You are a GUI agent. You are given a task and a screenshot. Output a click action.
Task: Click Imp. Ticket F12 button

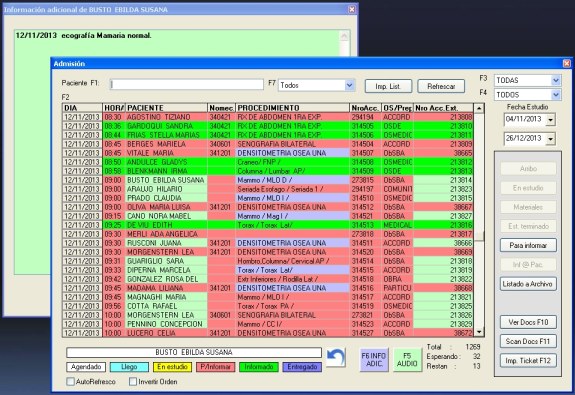tap(528, 361)
